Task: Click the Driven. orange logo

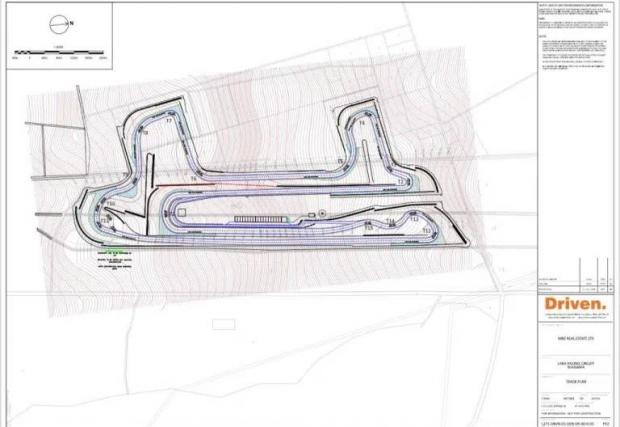Action: (575, 303)
